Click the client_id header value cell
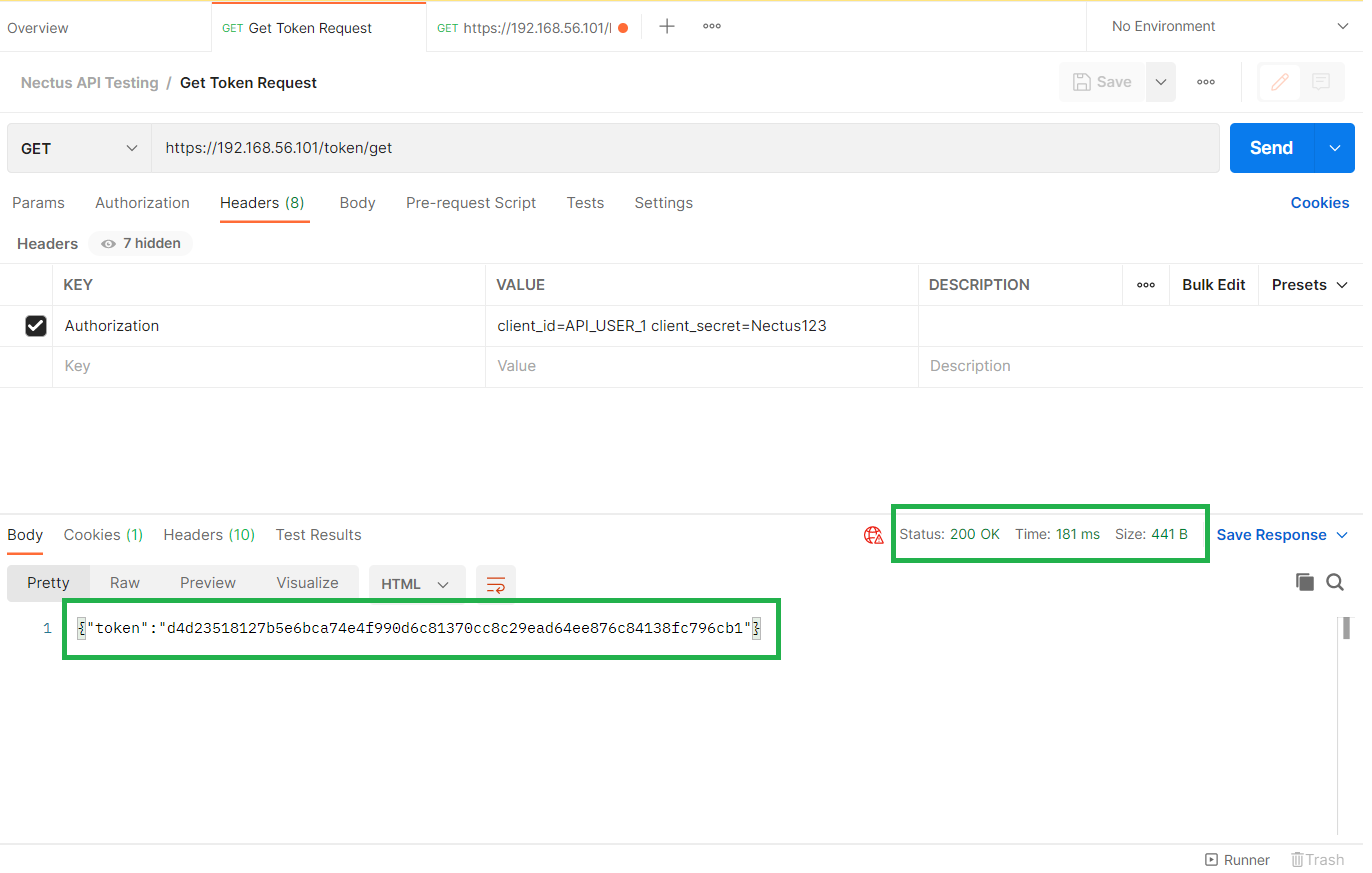 (x=702, y=326)
